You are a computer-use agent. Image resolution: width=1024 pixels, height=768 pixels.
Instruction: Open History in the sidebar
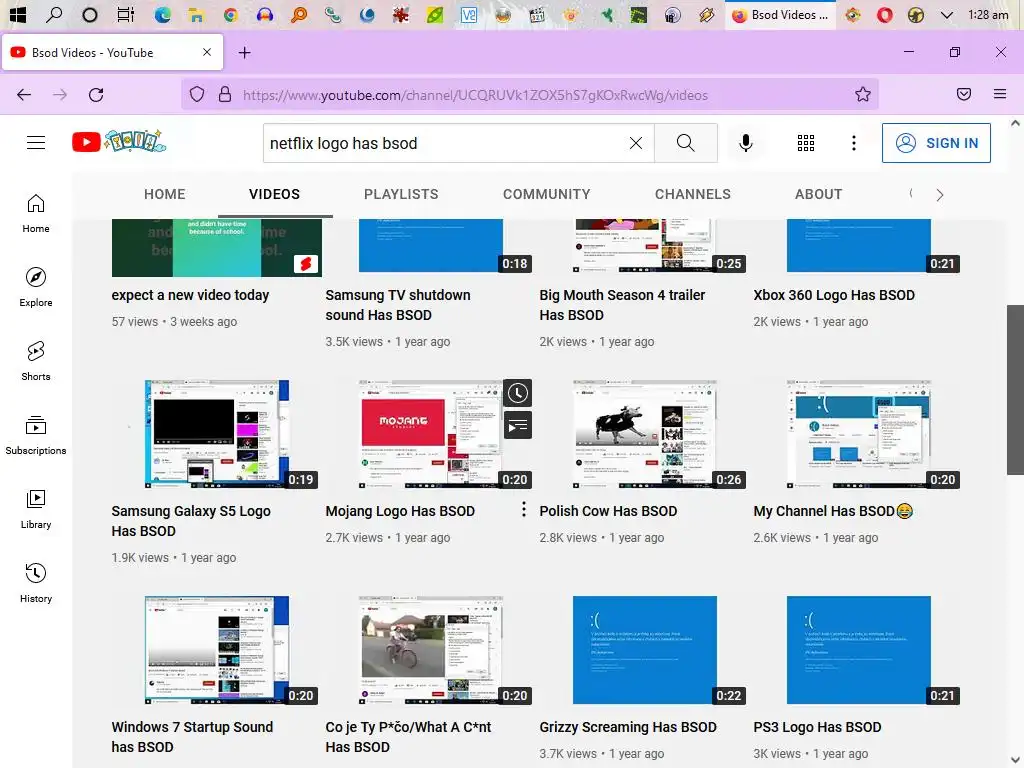(x=36, y=583)
